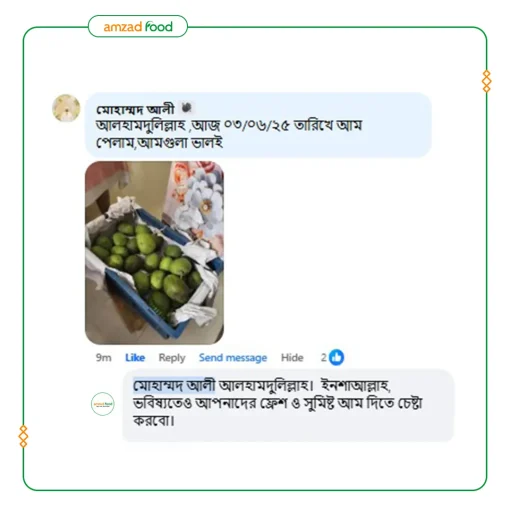Open the mango crate photo
The width and height of the screenshot is (510, 510).
tap(154, 253)
